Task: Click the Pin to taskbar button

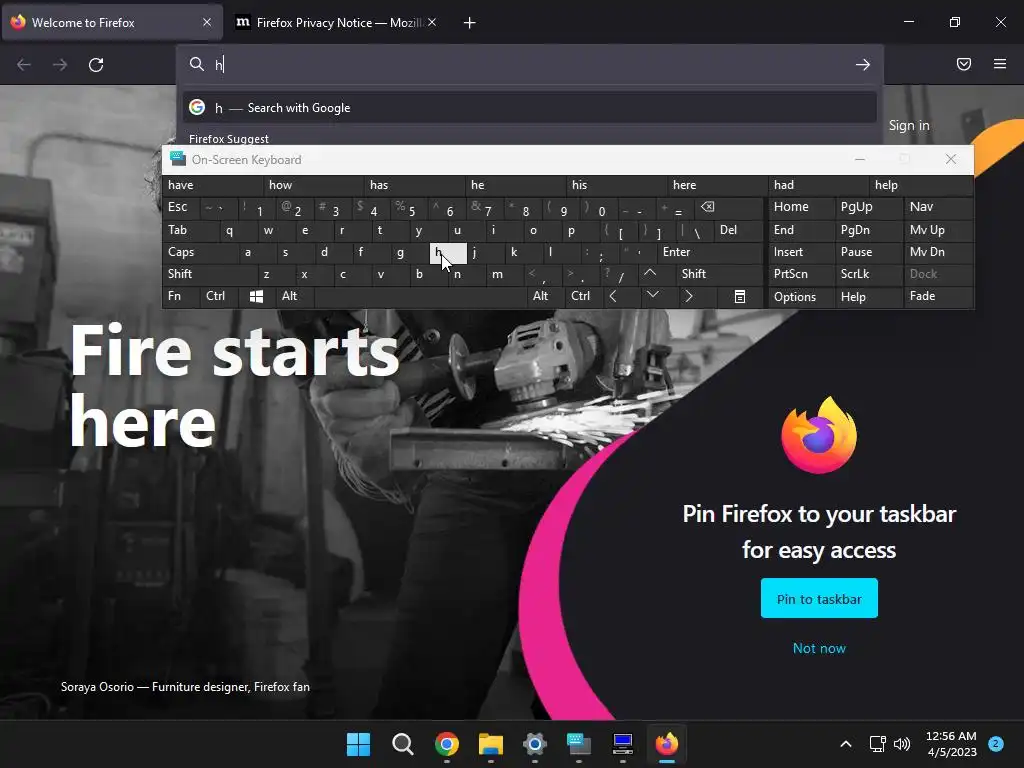Action: [819, 599]
